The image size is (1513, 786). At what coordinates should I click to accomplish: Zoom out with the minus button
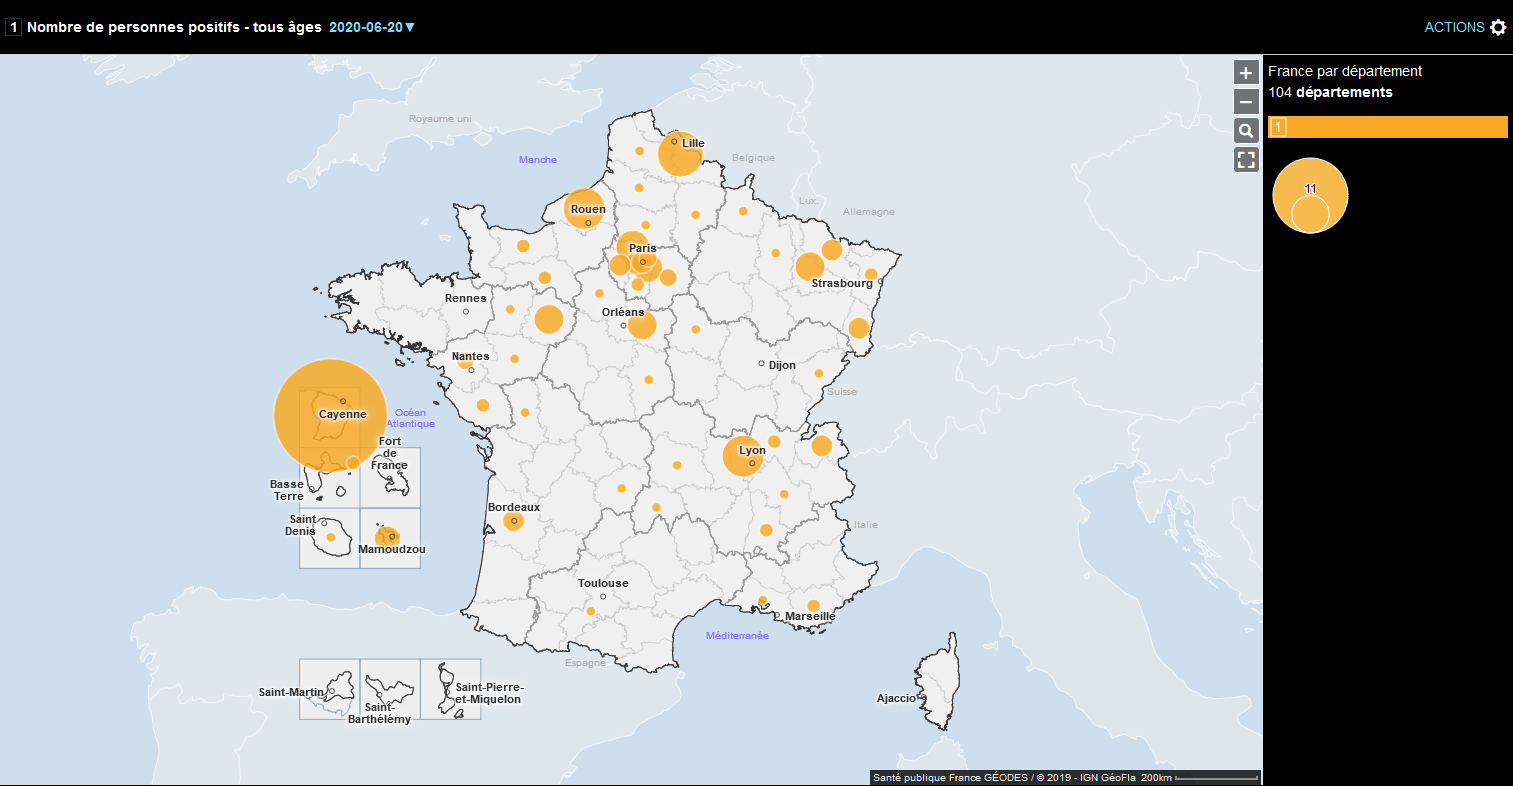point(1246,101)
